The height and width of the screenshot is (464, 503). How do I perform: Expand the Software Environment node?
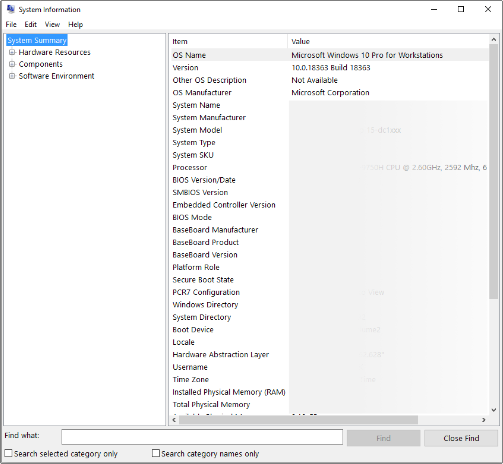(x=12, y=76)
